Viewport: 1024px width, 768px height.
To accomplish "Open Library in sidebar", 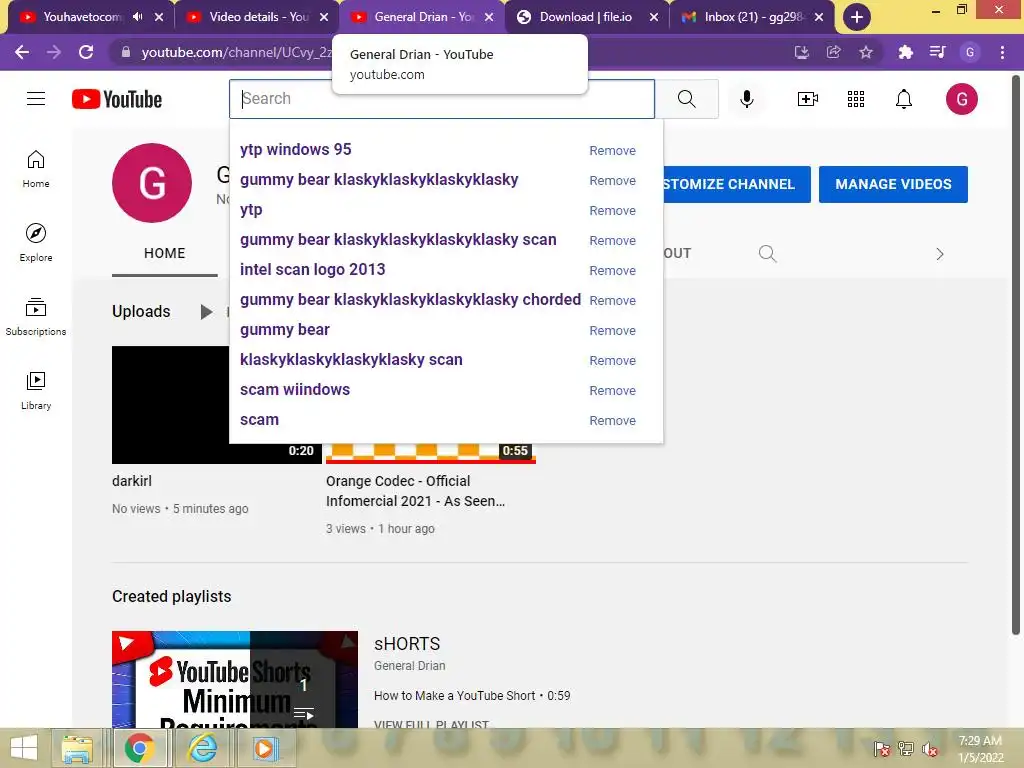I will (x=36, y=391).
